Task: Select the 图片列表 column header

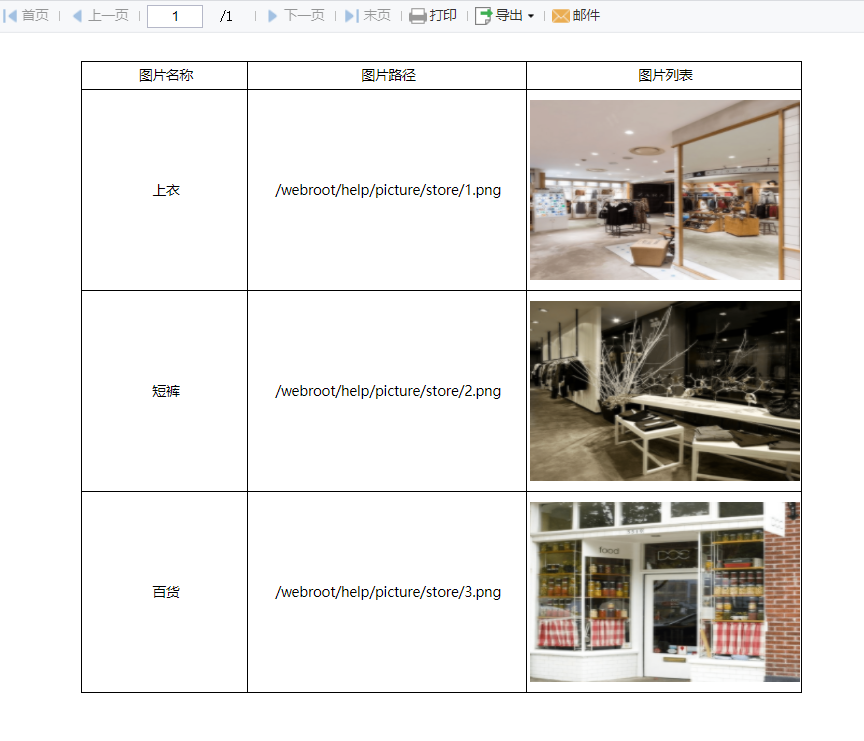Action: point(665,75)
